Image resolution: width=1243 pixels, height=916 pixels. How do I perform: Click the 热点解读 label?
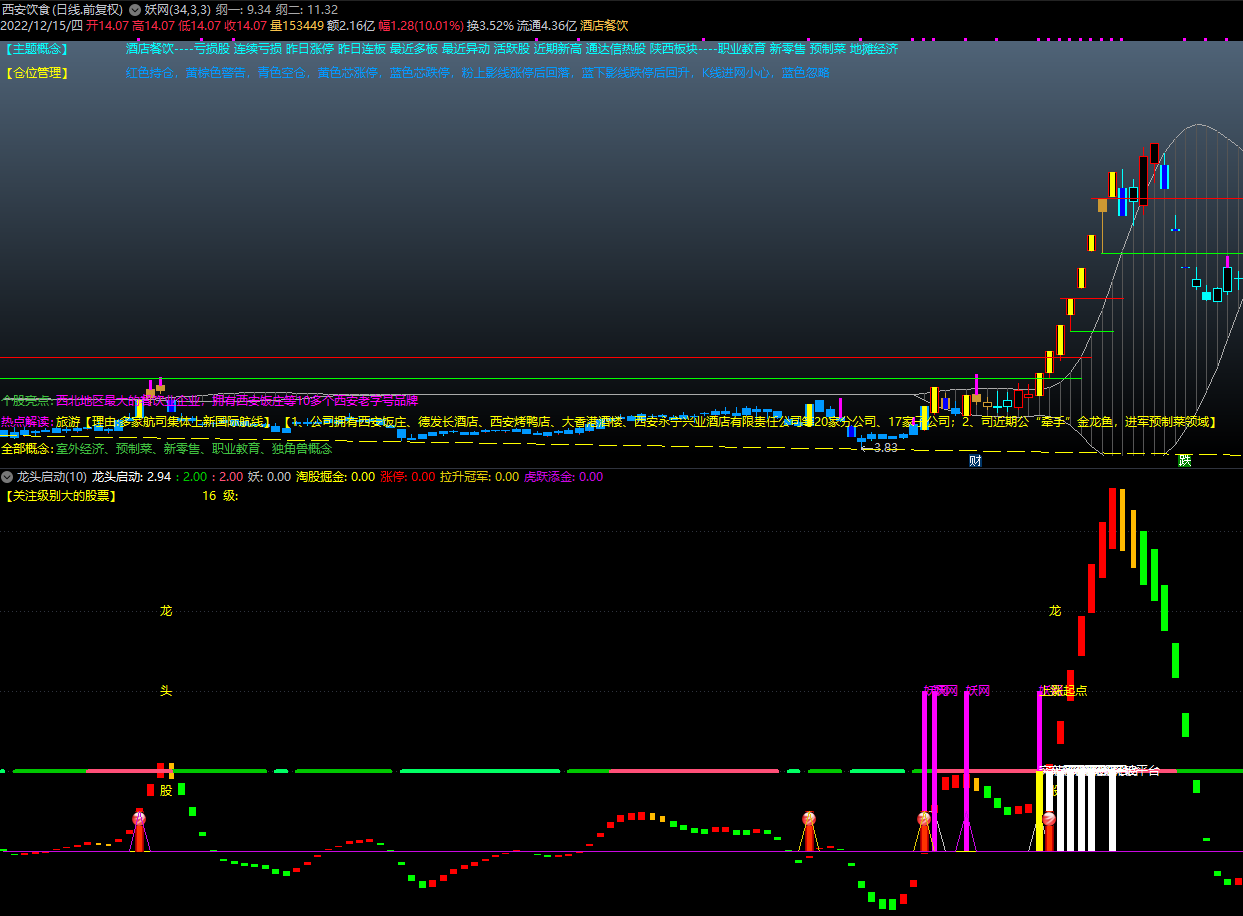26,422
